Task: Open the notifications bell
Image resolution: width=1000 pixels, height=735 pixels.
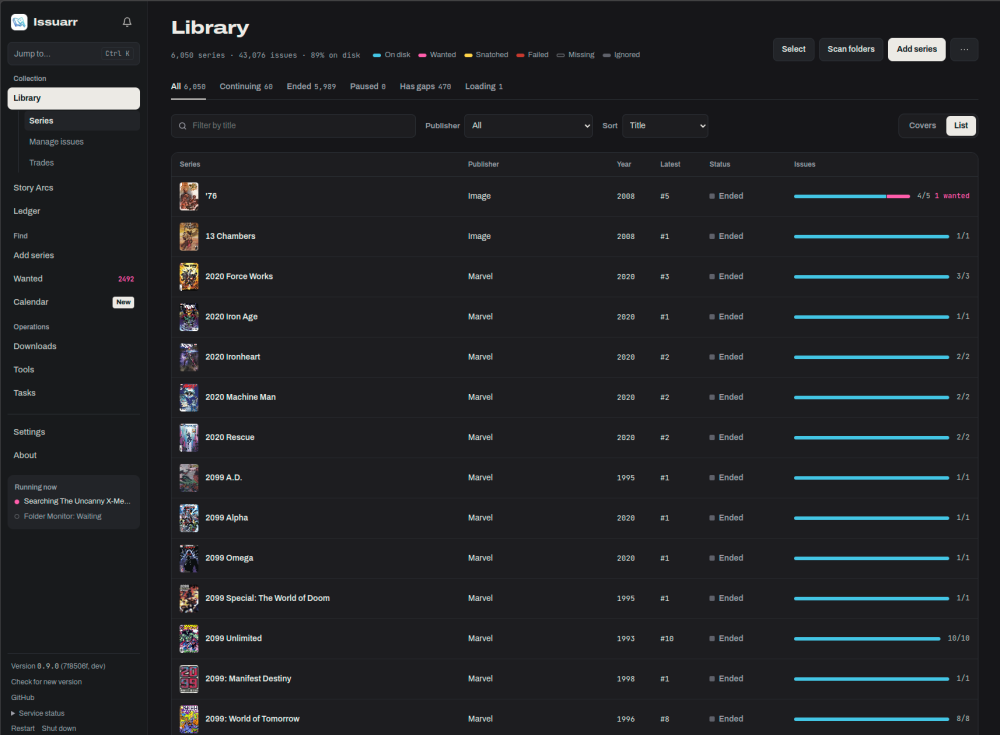Action: tap(127, 22)
